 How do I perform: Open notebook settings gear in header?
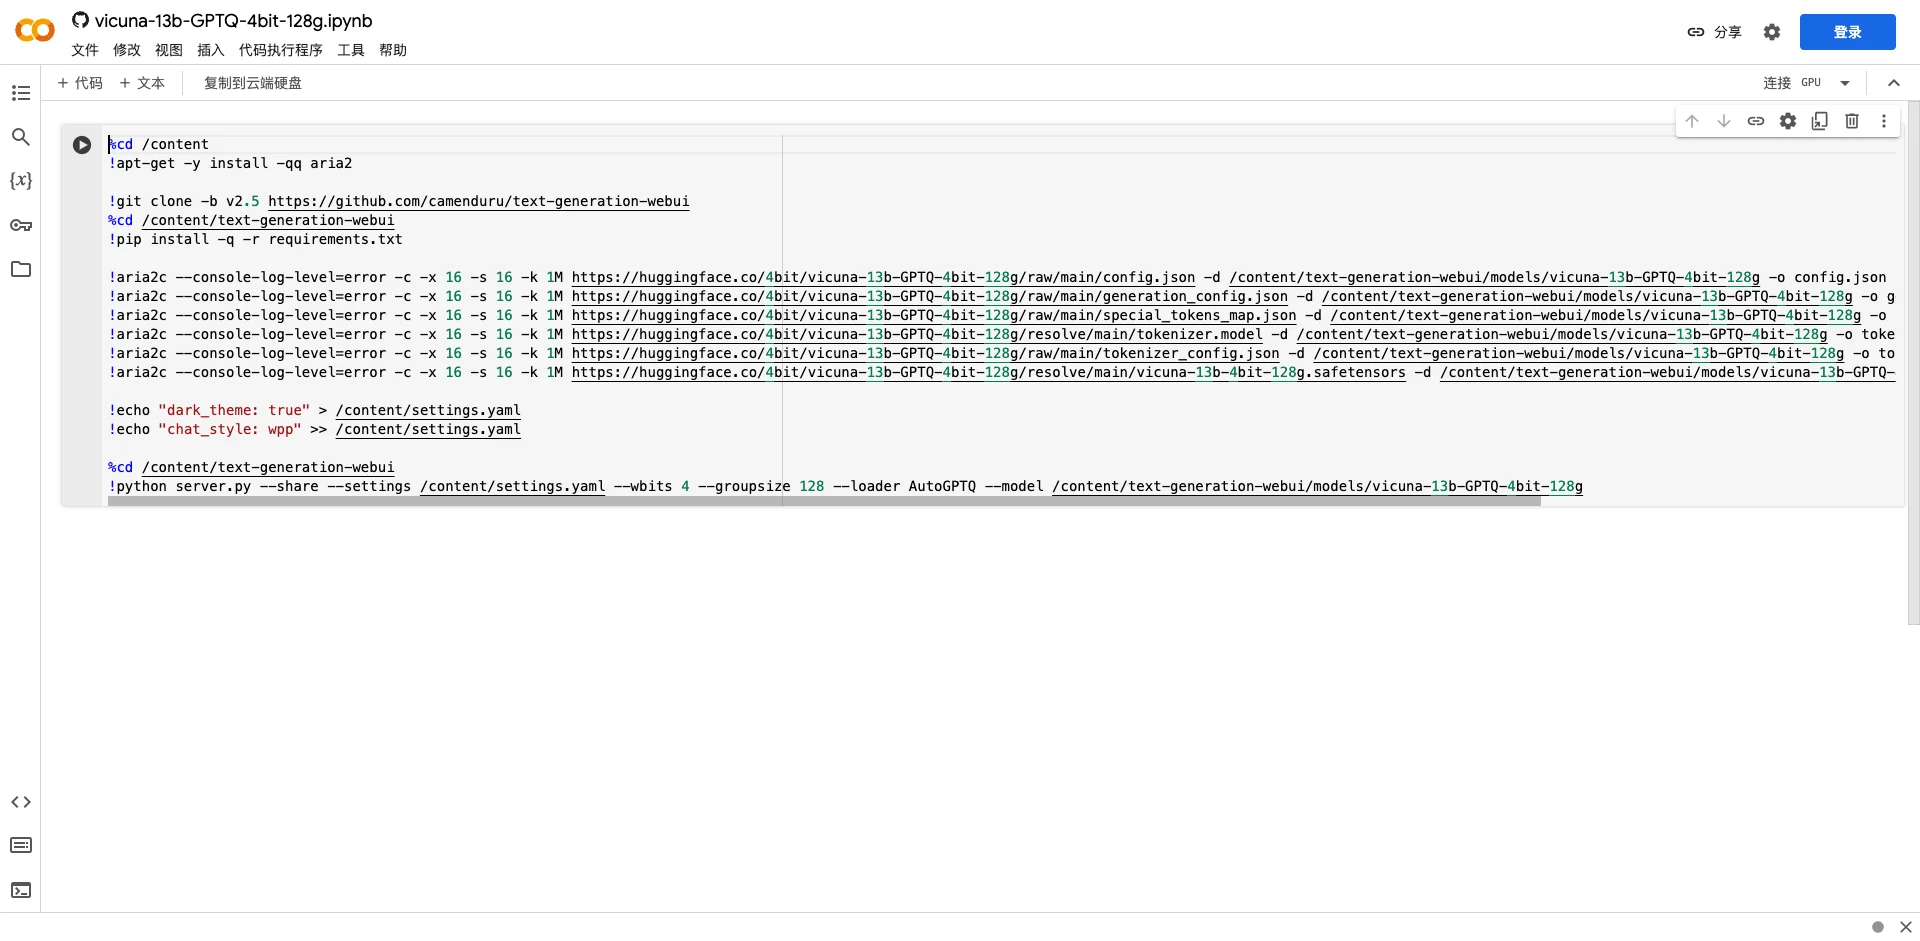1772,32
